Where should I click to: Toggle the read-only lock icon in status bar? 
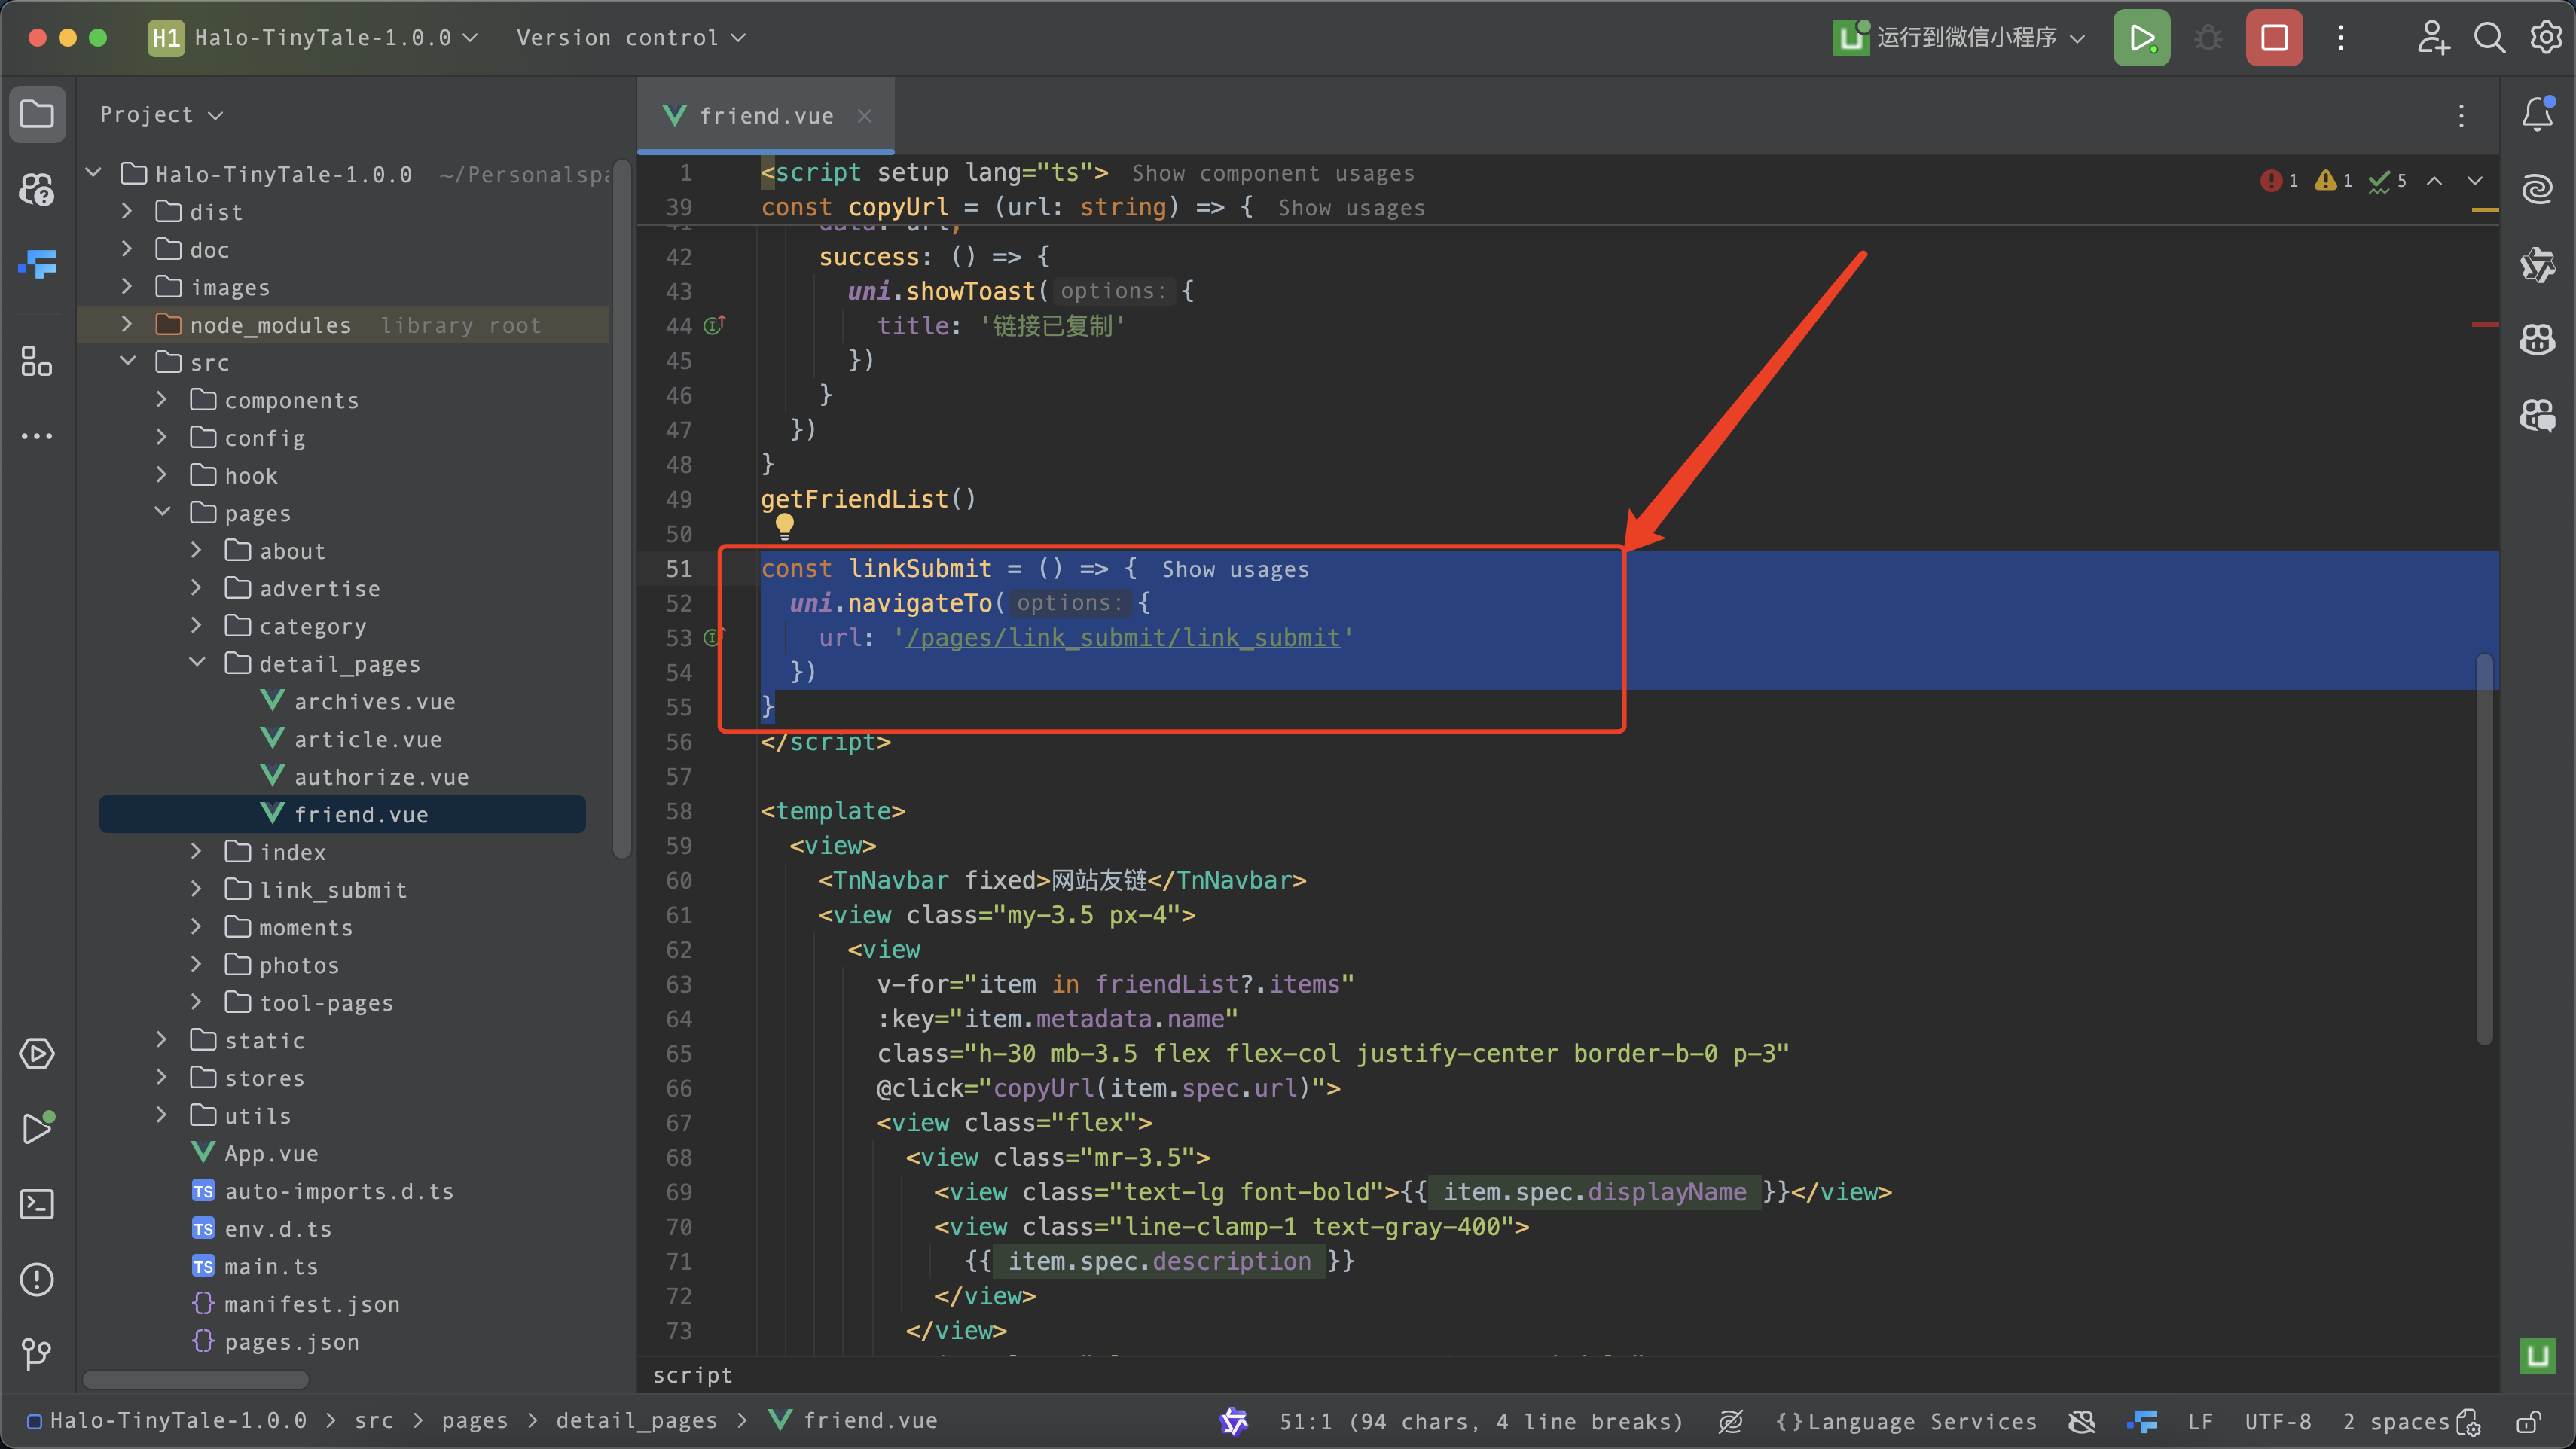[x=2529, y=1421]
